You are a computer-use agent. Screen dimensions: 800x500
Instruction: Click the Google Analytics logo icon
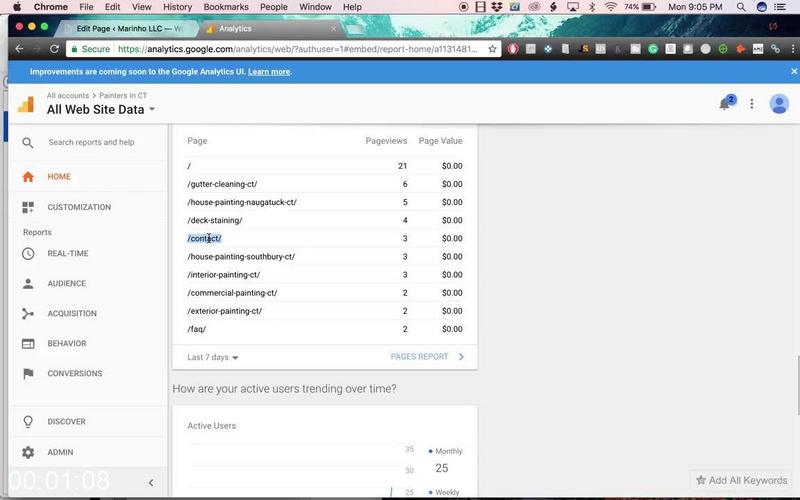[26, 104]
